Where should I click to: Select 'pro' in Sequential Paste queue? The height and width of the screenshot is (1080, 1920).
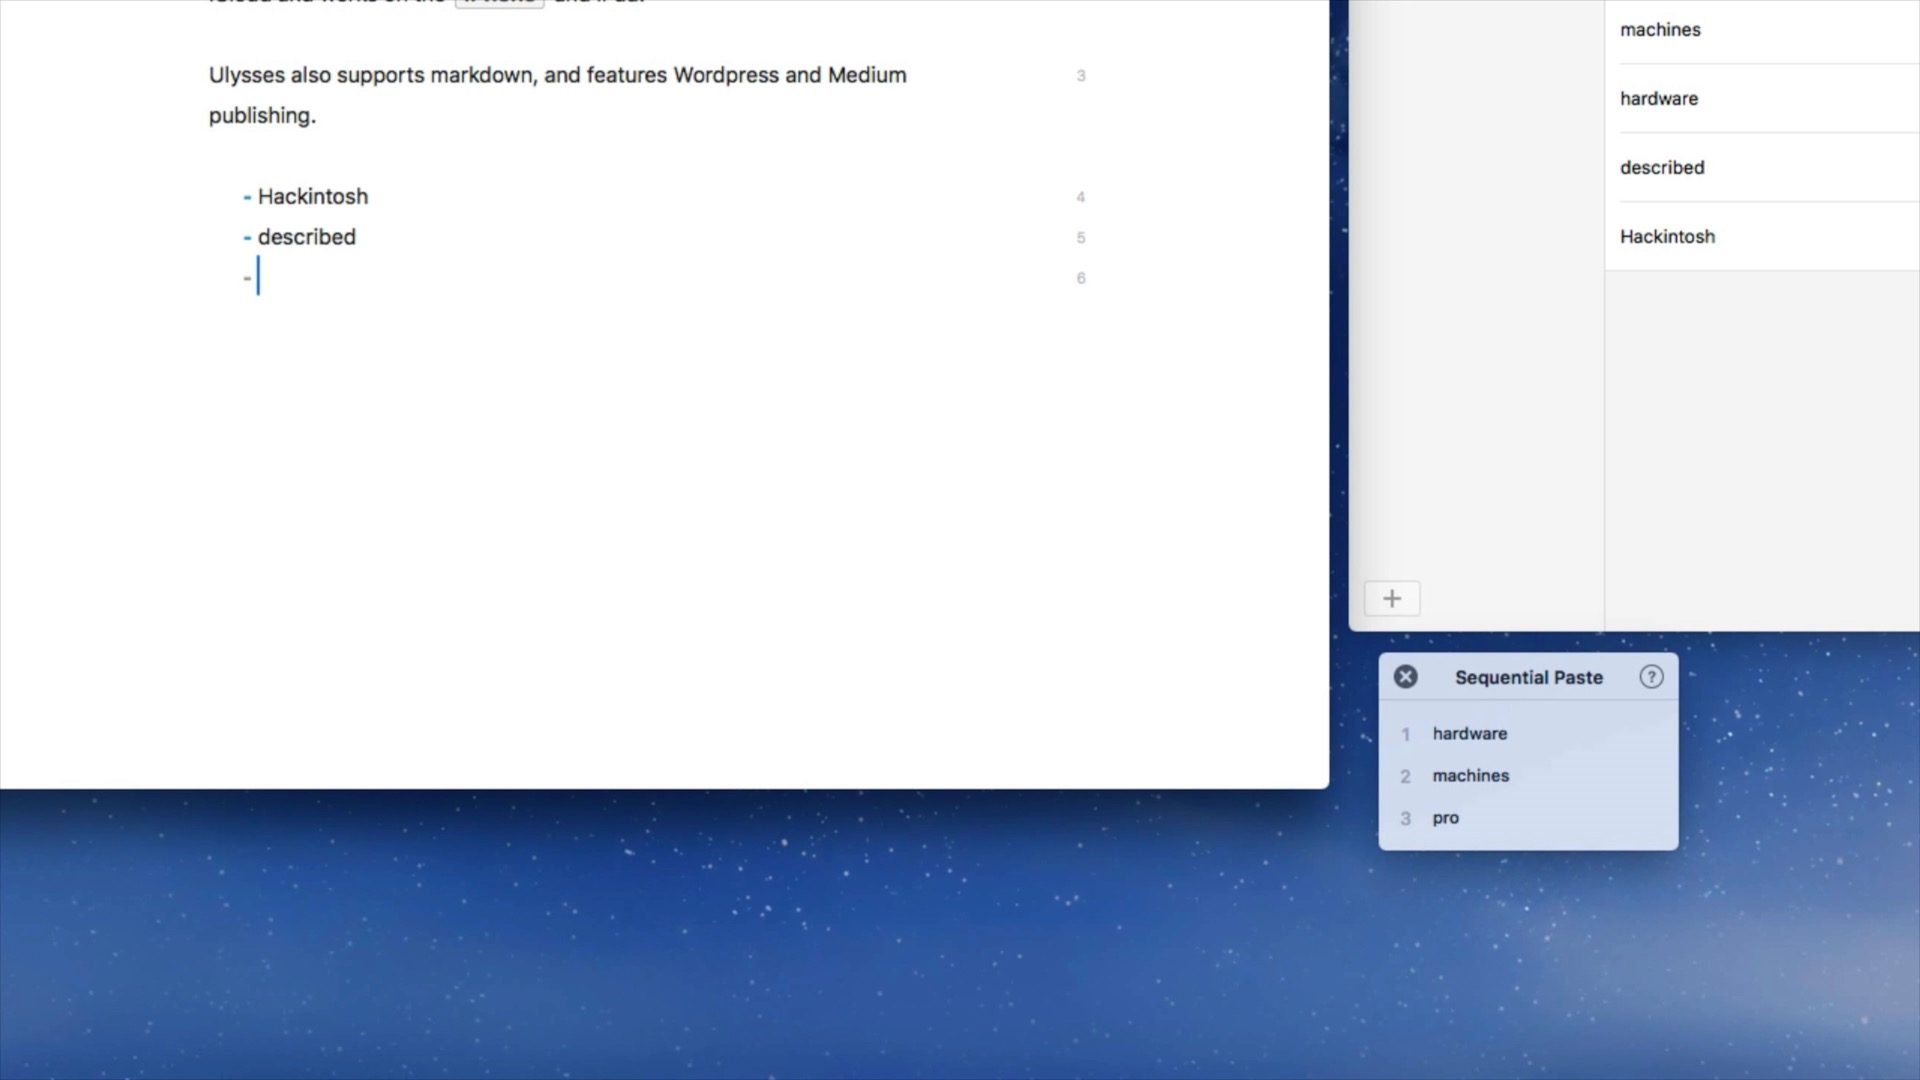pos(1445,818)
